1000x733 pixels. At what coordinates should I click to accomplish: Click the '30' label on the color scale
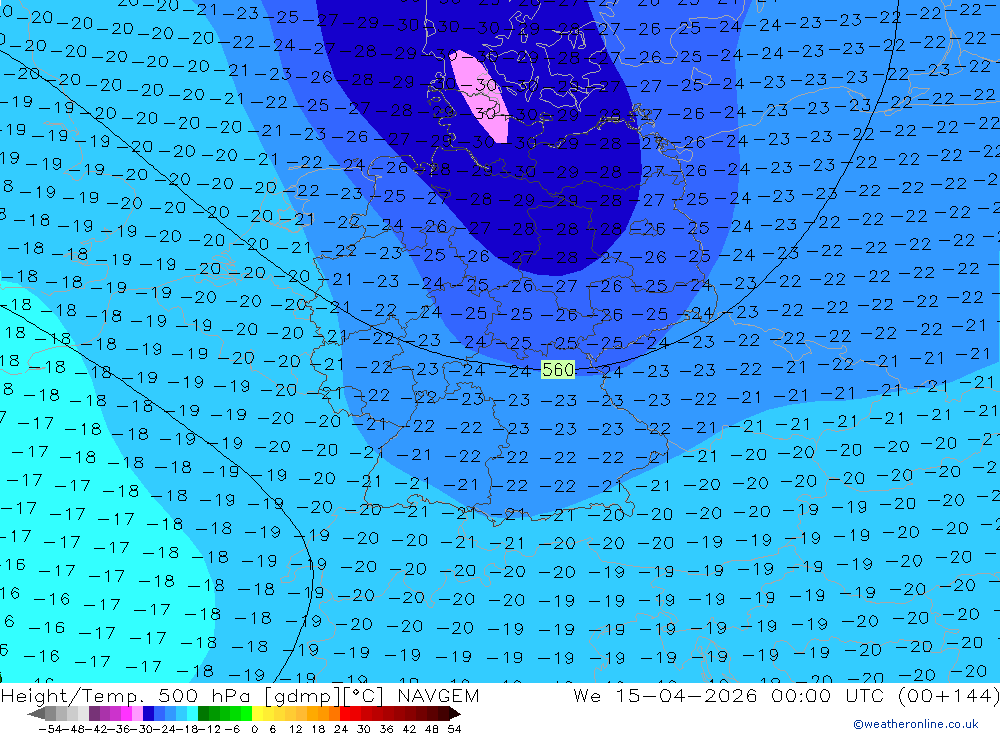click(364, 728)
